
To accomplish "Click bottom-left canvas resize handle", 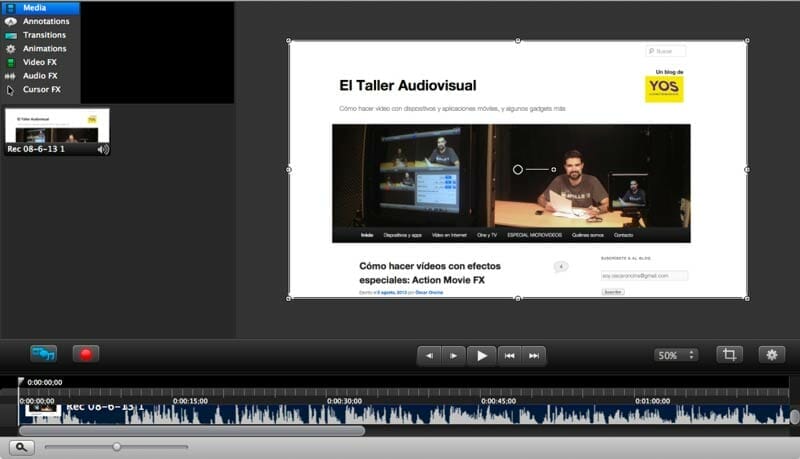I will click(289, 298).
